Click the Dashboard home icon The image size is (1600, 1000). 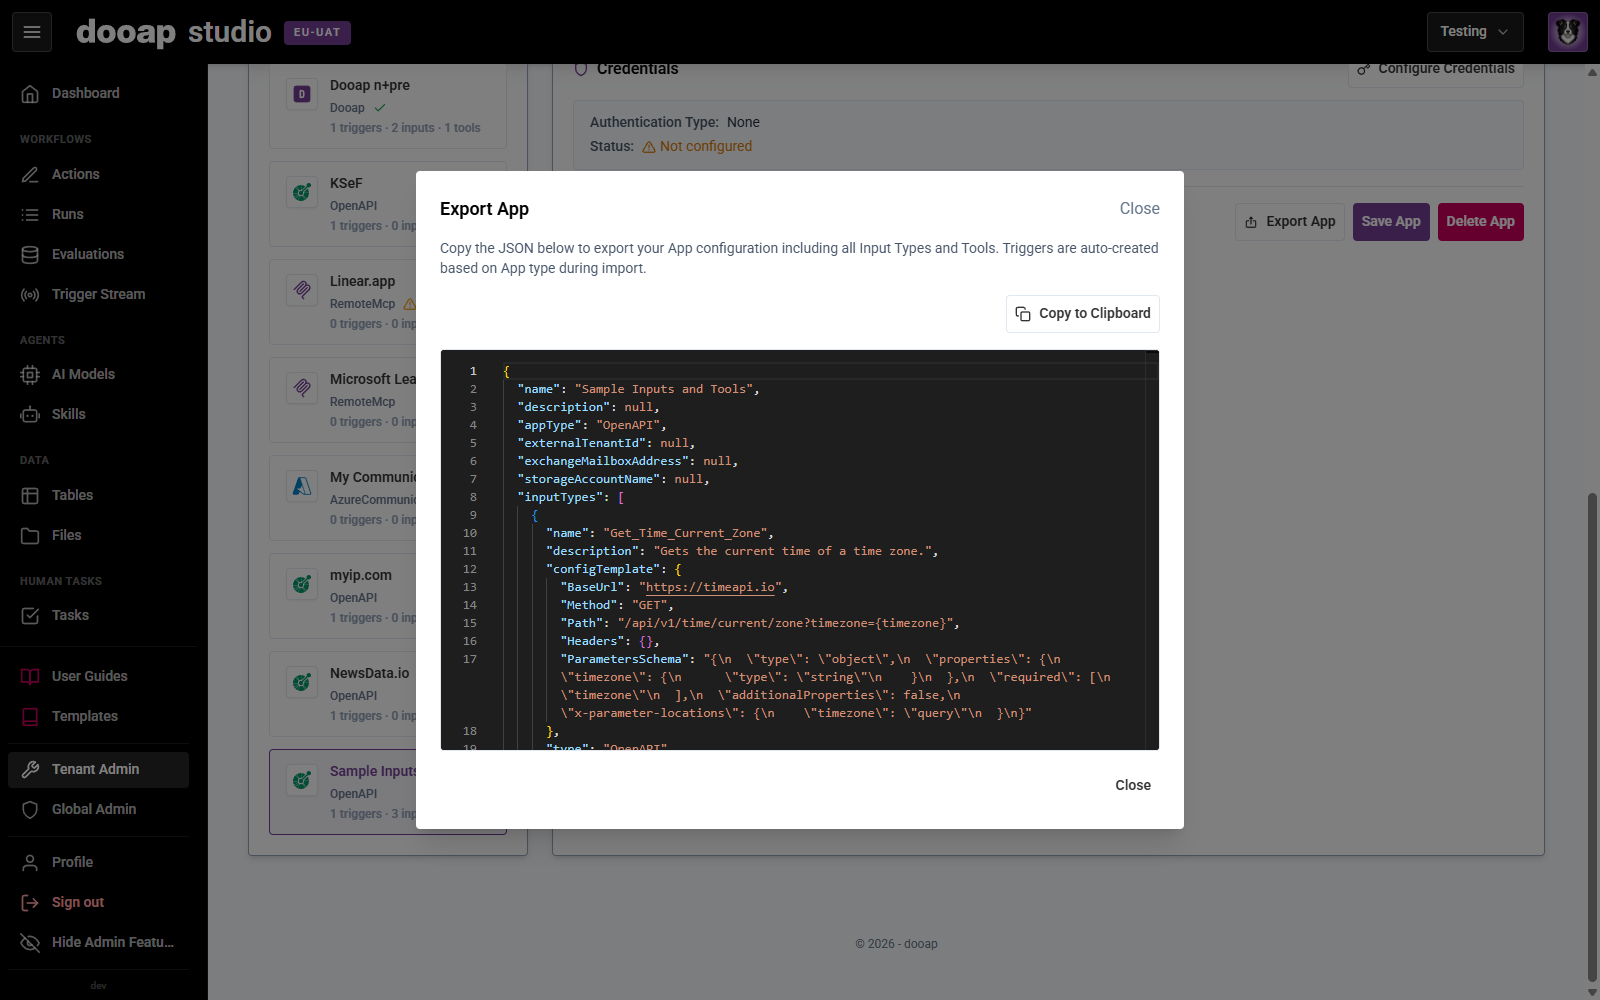30,93
